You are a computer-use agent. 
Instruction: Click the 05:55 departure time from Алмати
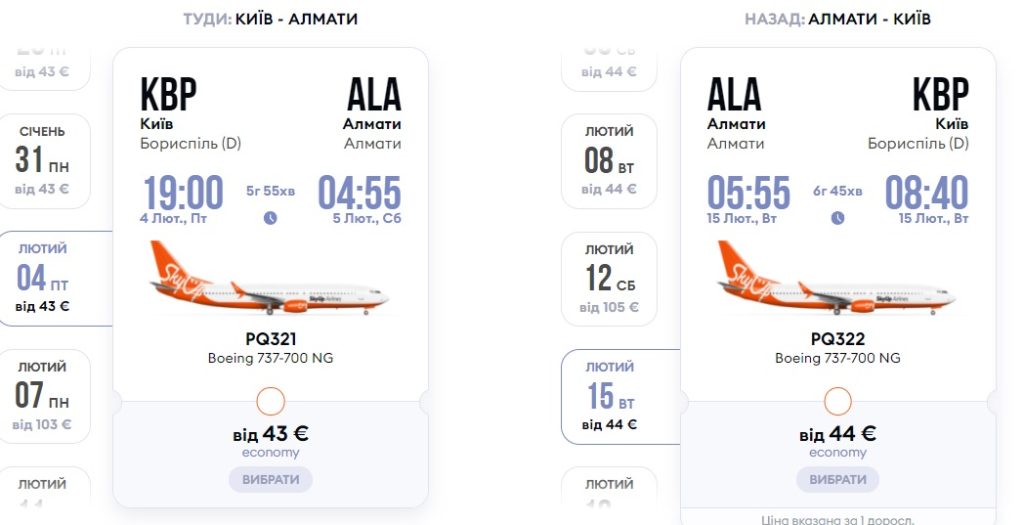[749, 192]
